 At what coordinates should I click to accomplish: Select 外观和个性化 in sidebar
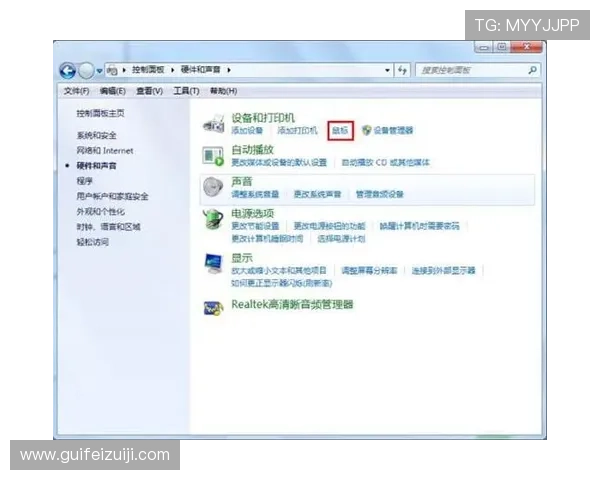(x=100, y=212)
